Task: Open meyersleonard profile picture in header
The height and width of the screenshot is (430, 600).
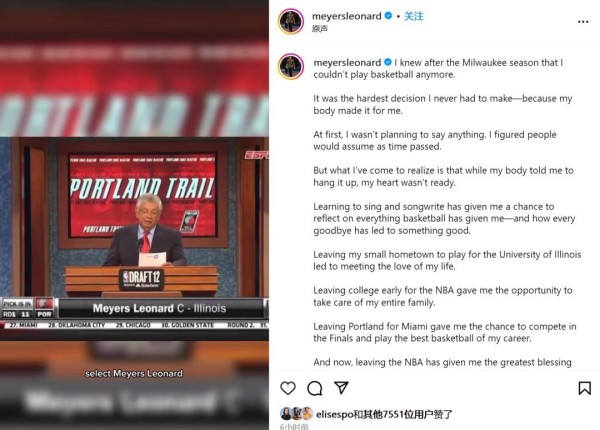Action: click(291, 21)
